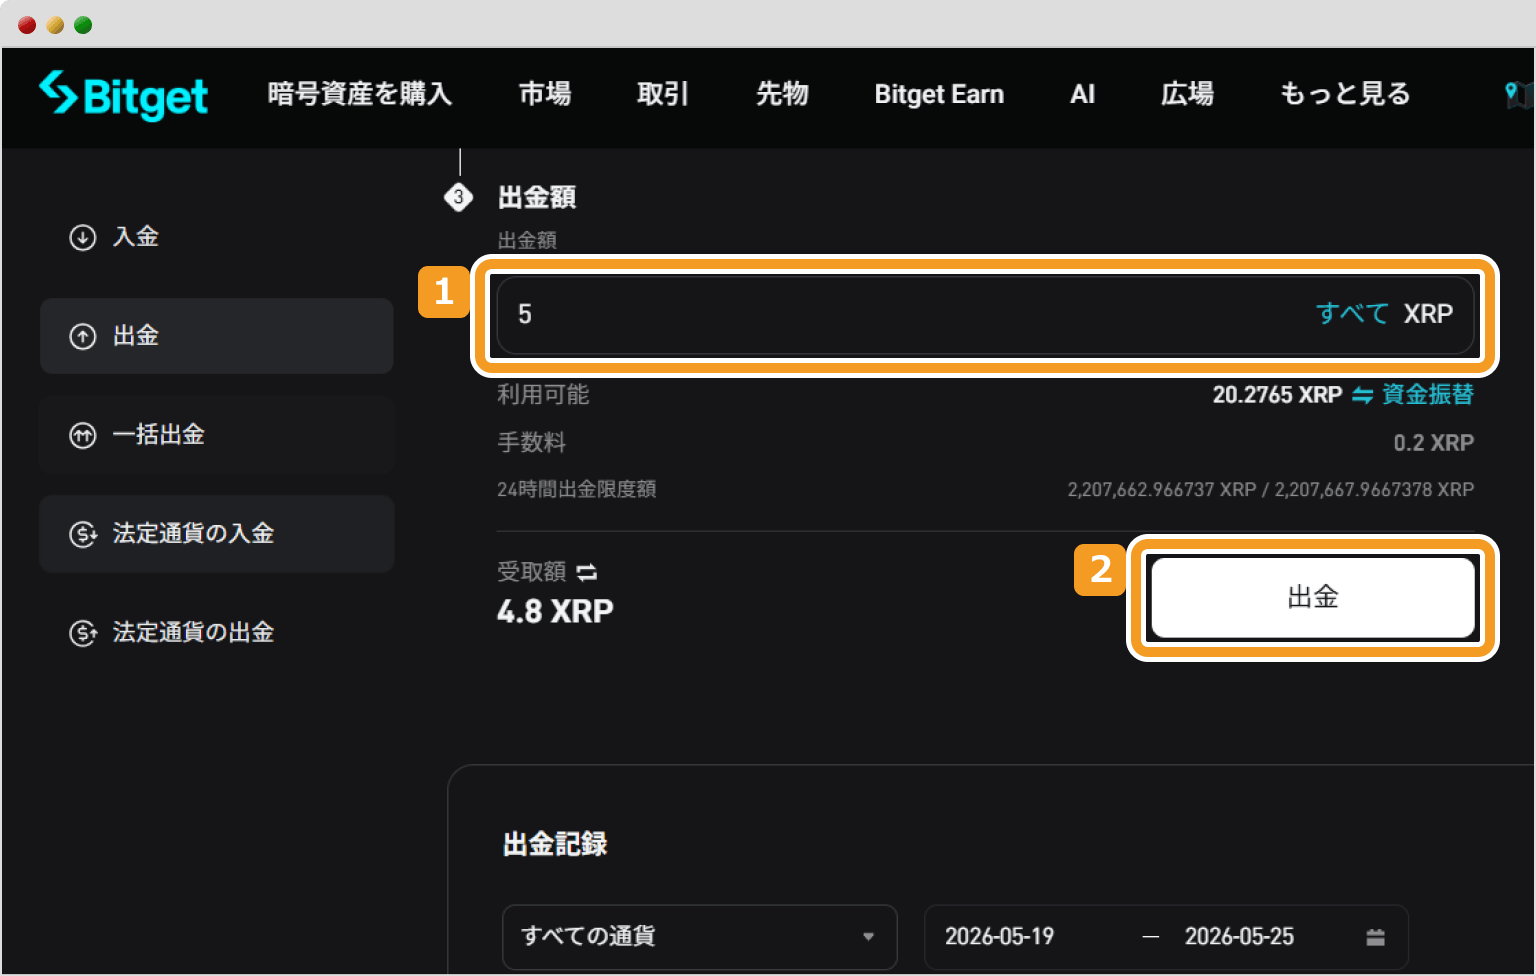Expand the すべての通貨 dropdown
The width and height of the screenshot is (1536, 976).
(700, 937)
